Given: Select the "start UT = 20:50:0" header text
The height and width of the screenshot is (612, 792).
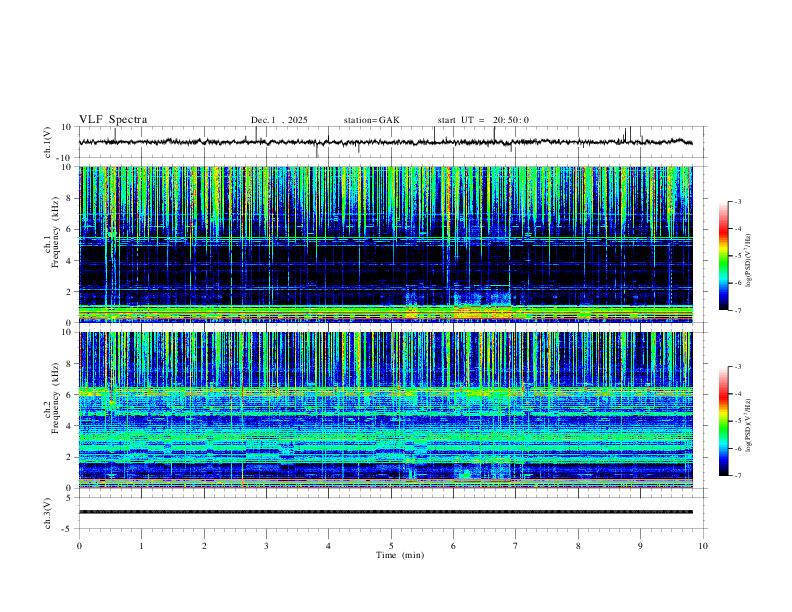Looking at the screenshot, I should tap(483, 120).
